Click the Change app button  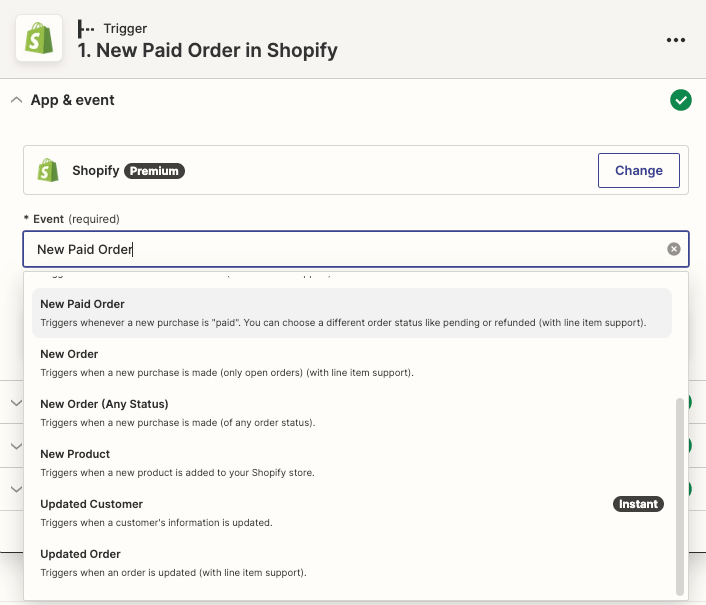point(638,170)
